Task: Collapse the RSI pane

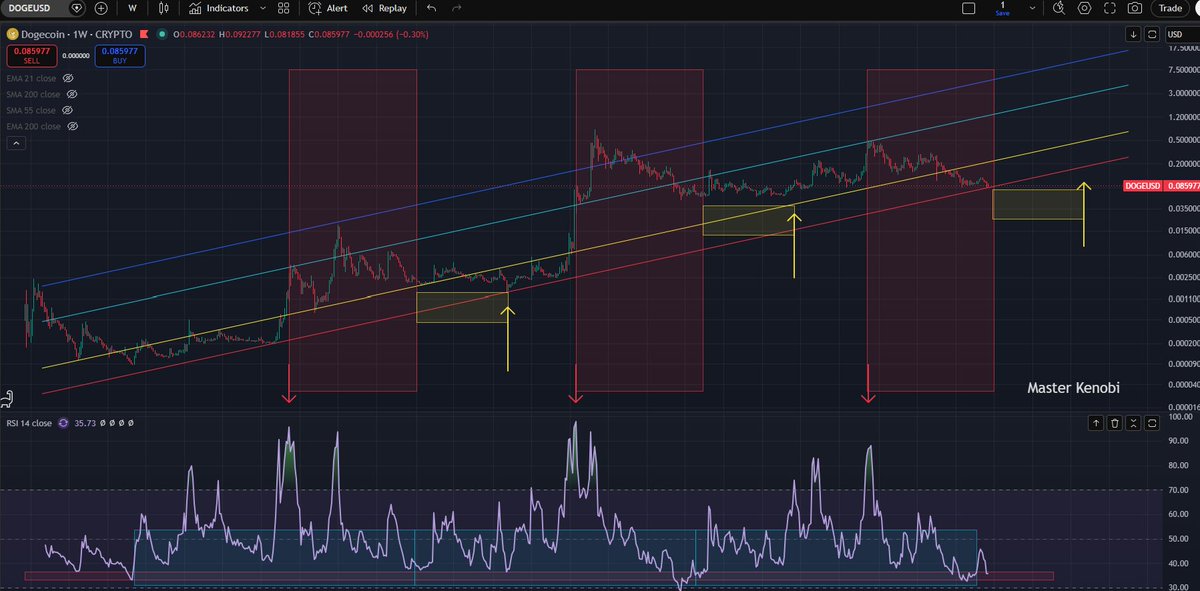Action: 1132,423
